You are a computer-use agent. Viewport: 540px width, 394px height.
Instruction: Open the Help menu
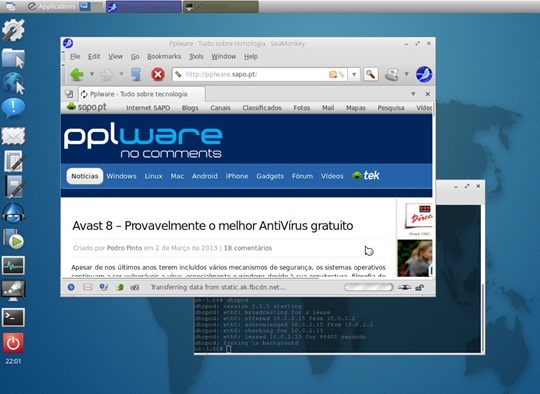[251, 56]
